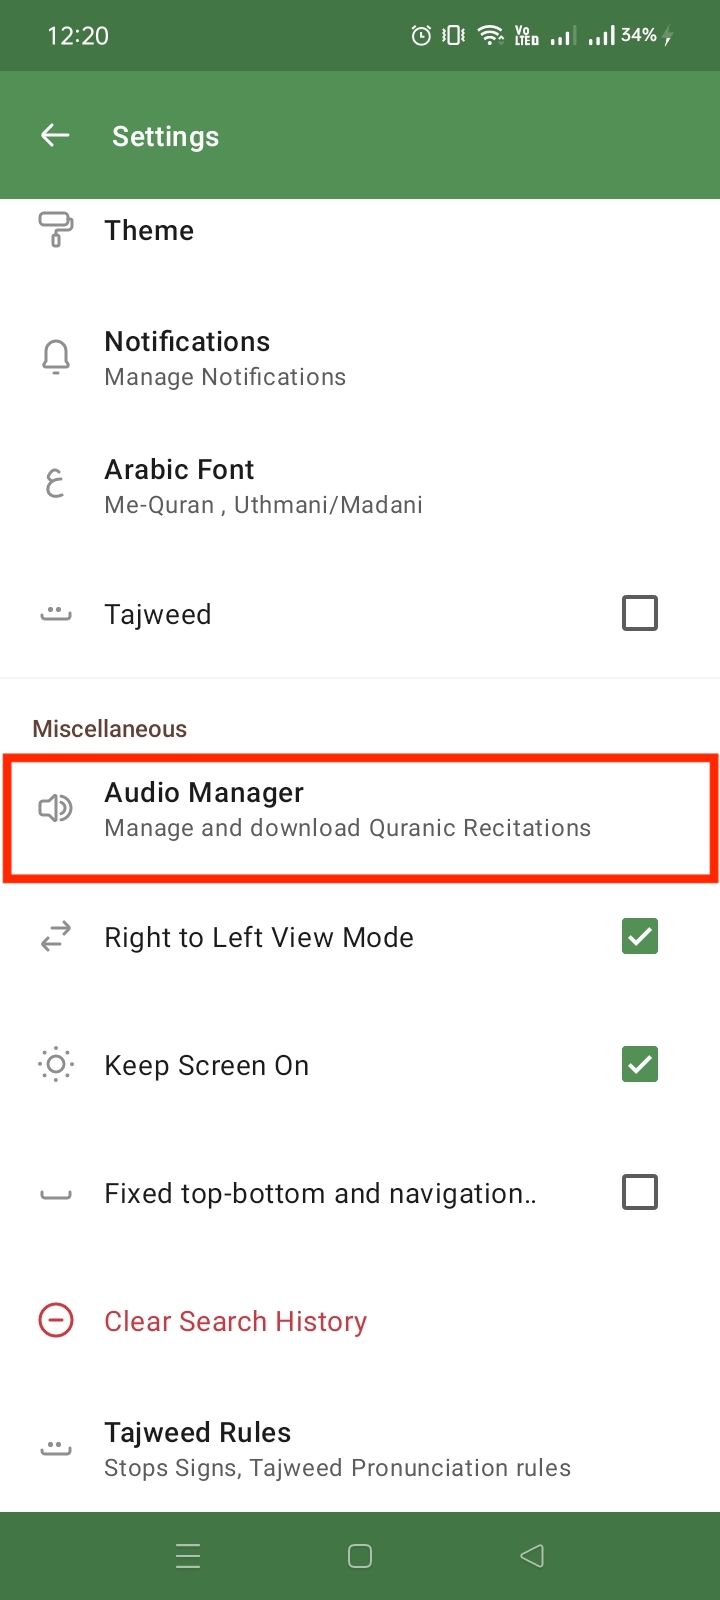Tap the bell Notifications icon
The image size is (720, 1600).
coord(56,357)
